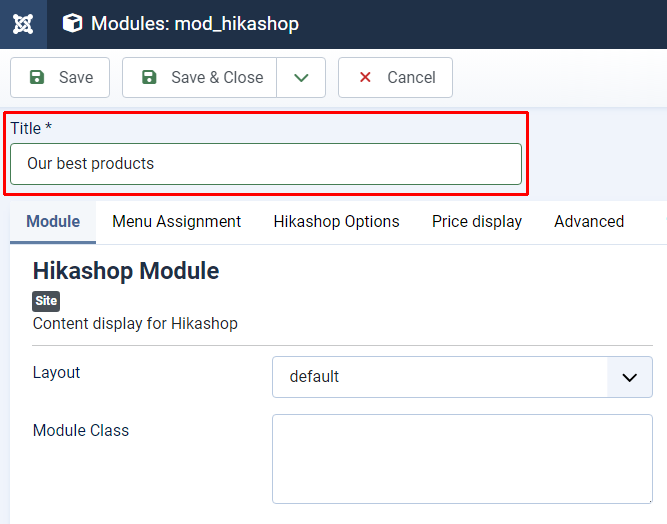Click the 'Content display for Hikashop' description

[135, 324]
